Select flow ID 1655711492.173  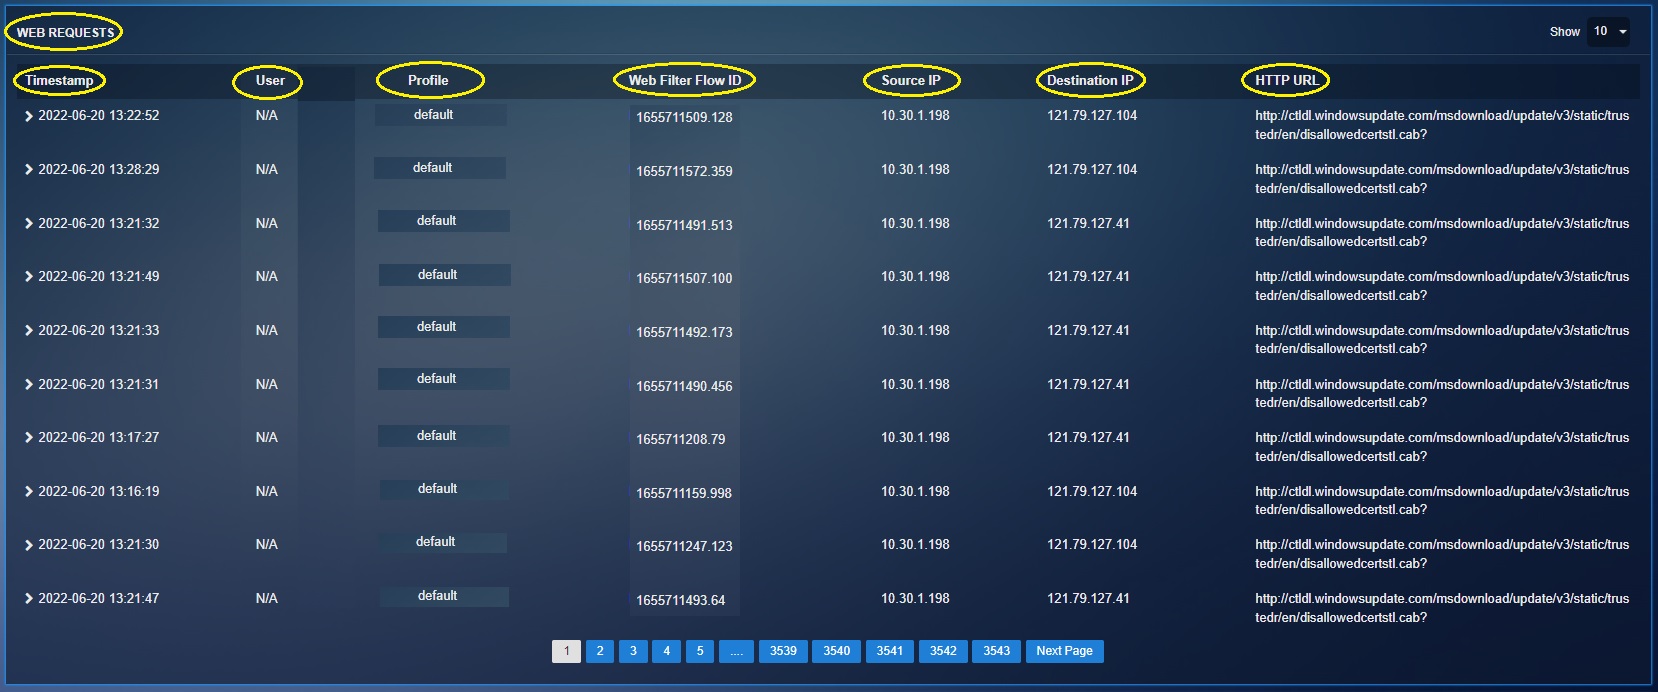pos(684,333)
